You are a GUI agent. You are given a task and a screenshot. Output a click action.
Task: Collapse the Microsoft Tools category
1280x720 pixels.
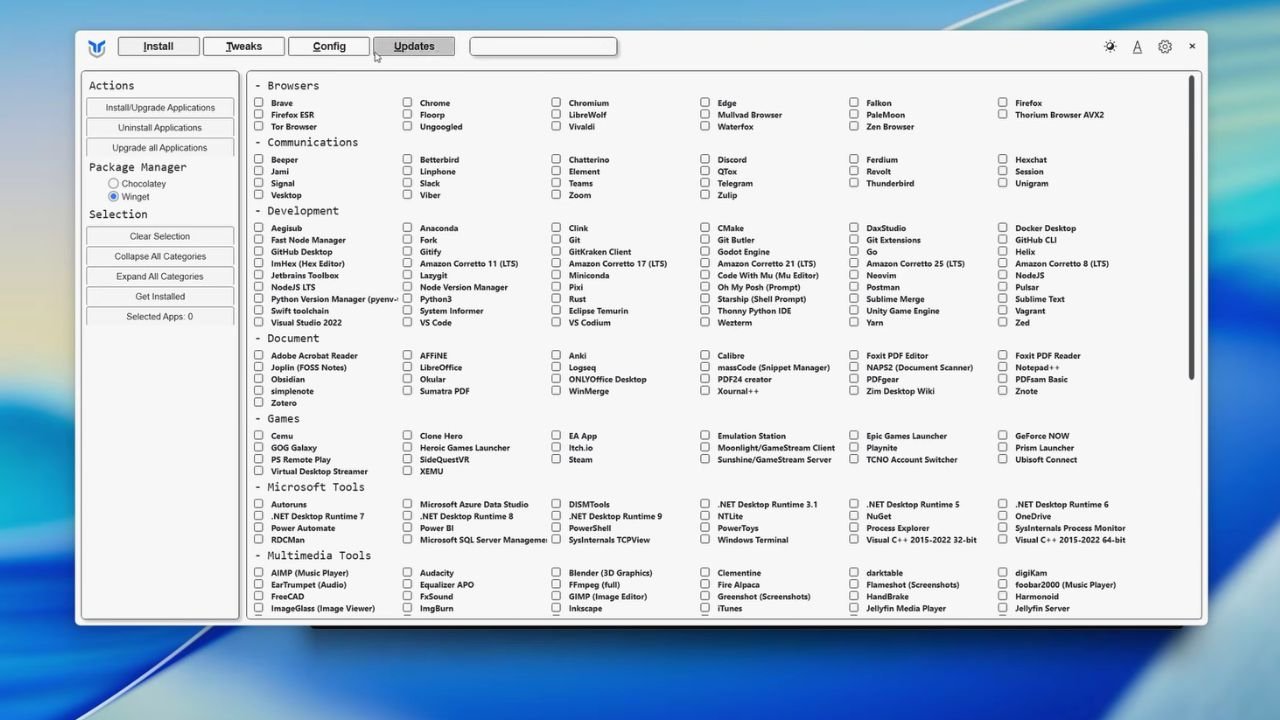coord(257,486)
